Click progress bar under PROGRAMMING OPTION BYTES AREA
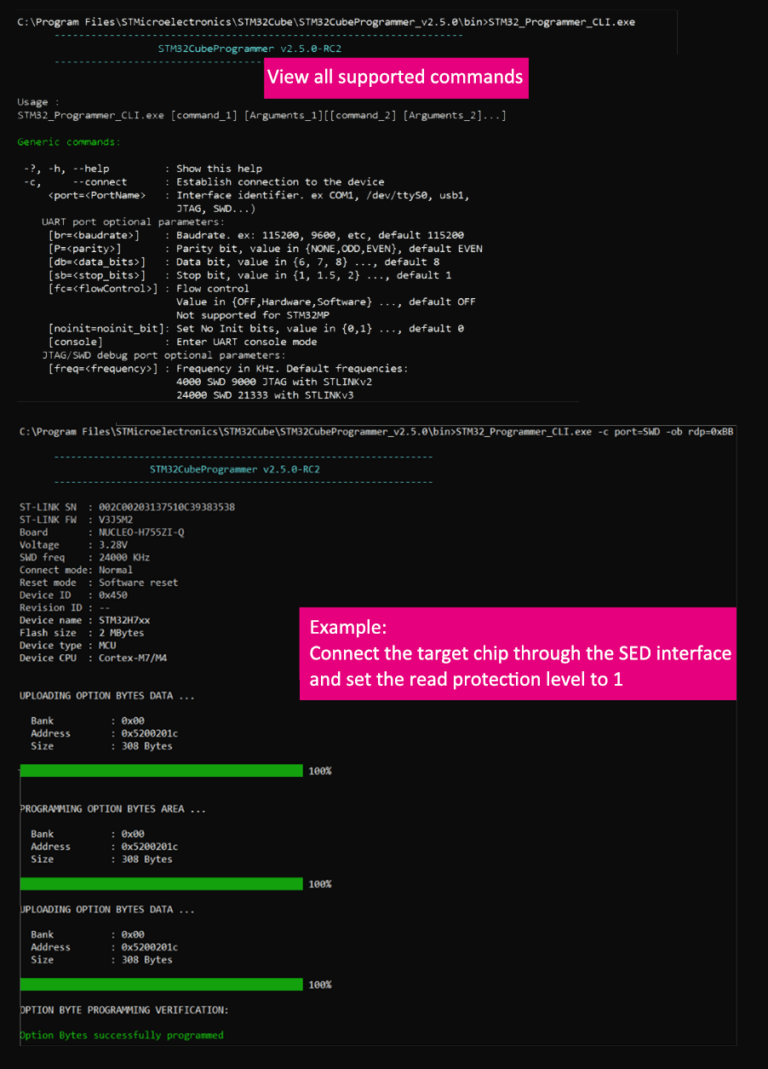Image resolution: width=768 pixels, height=1069 pixels. pyautogui.click(x=161, y=883)
